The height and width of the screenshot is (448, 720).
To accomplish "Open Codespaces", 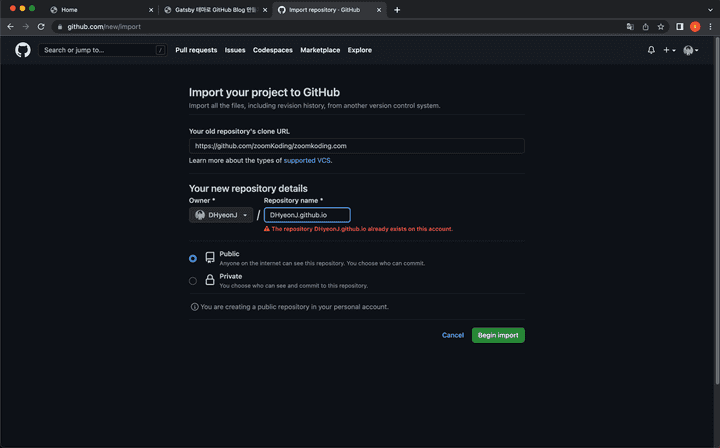I will click(x=272, y=50).
